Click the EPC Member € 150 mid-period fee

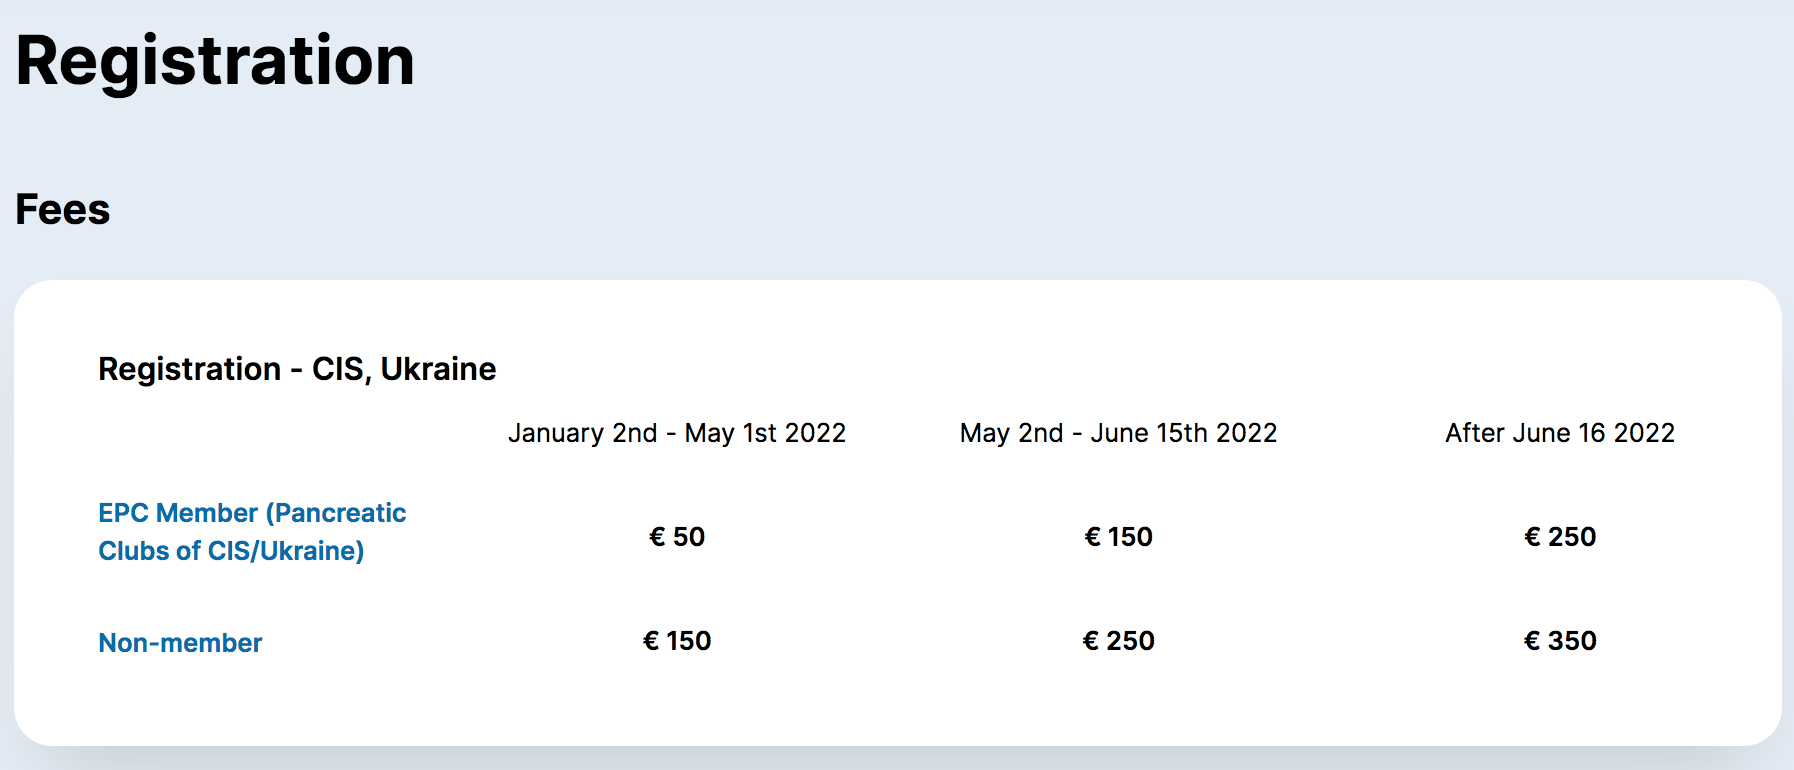1119,537
